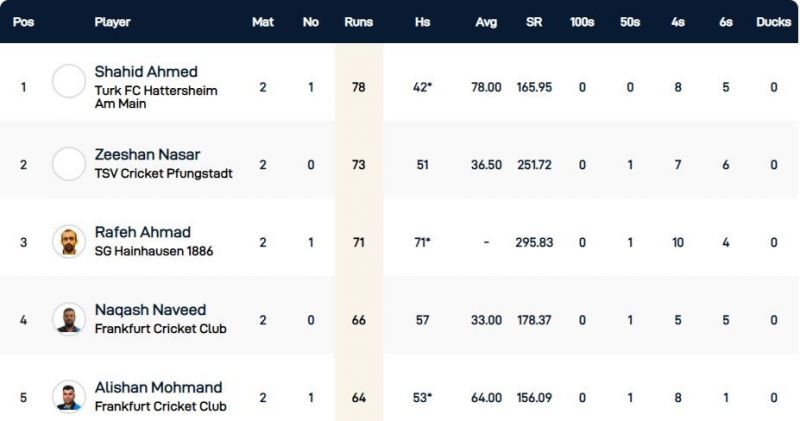Click SG Hainhausen 1886 team name
The image size is (800, 421).
click(x=154, y=251)
